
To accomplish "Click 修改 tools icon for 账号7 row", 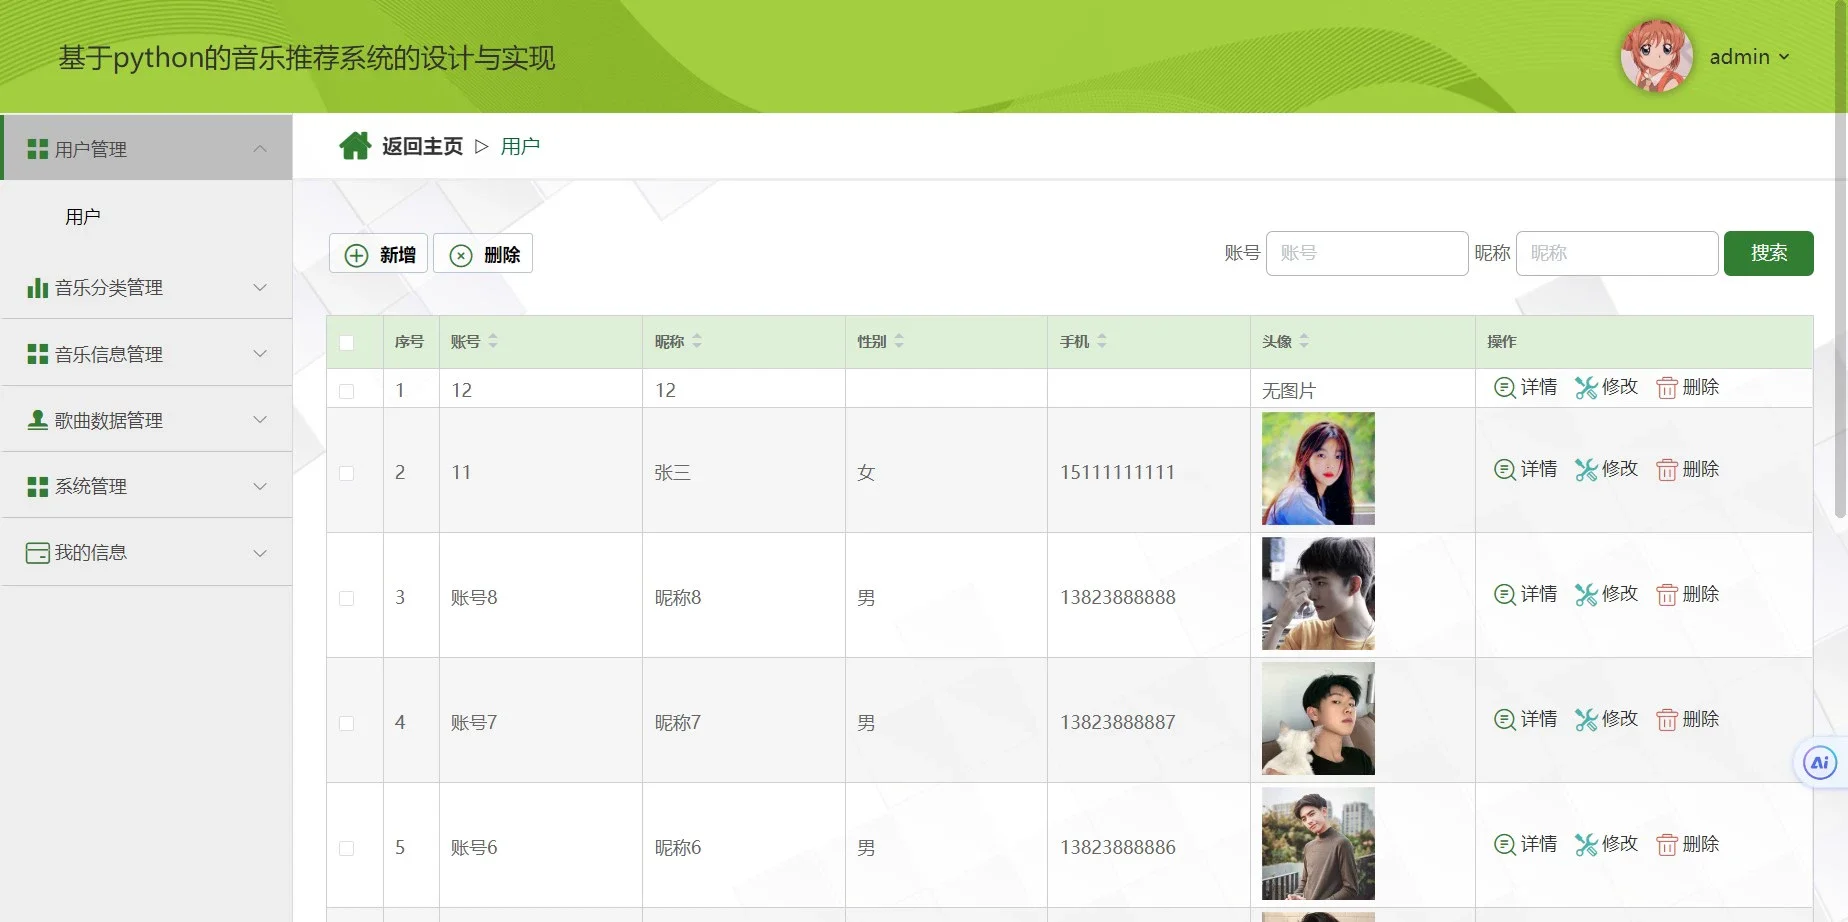I will coord(1586,720).
